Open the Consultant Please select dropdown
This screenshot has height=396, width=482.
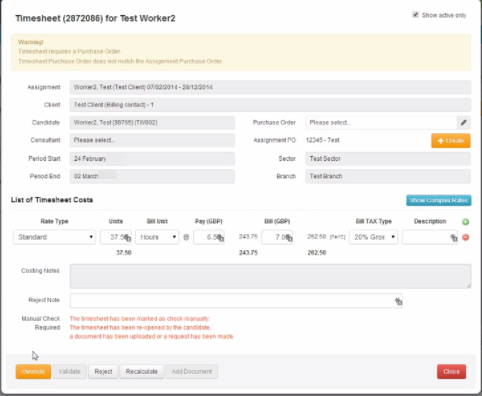click(x=152, y=140)
